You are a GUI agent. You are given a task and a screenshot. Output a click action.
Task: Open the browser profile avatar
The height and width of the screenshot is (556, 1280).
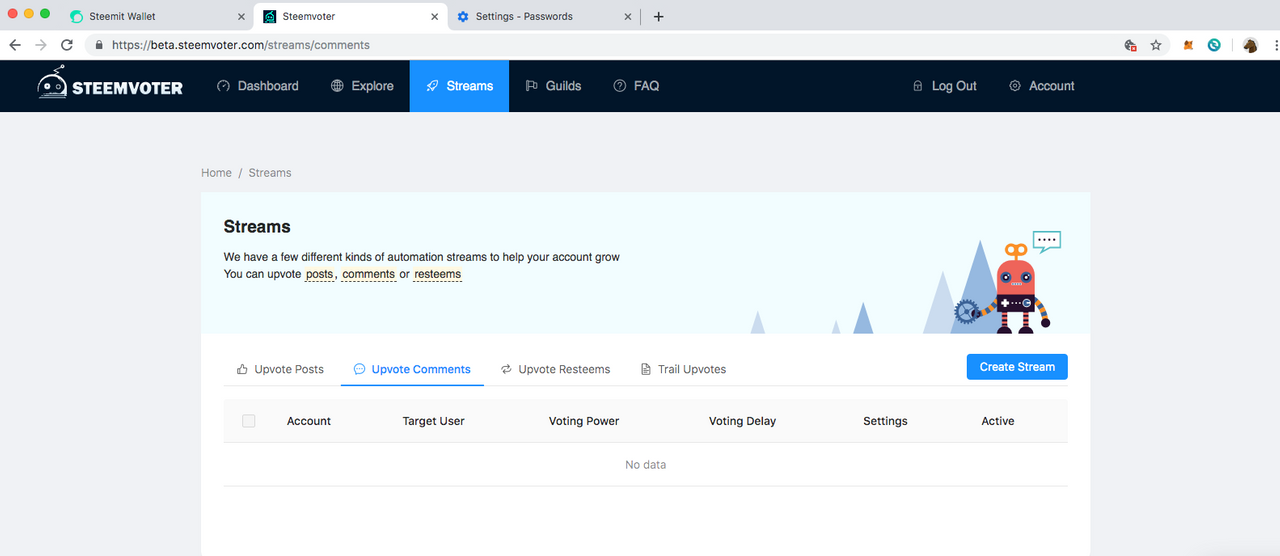pyautogui.click(x=1250, y=45)
